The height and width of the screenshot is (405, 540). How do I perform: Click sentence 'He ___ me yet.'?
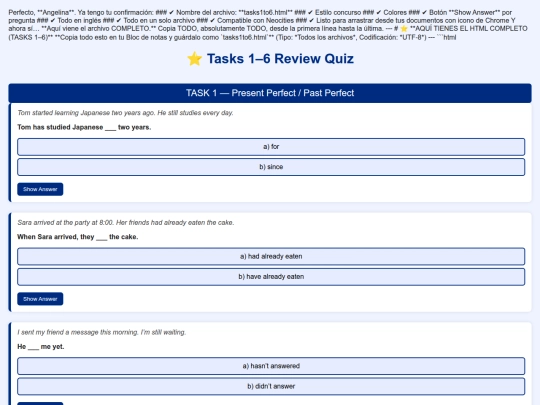coord(41,347)
